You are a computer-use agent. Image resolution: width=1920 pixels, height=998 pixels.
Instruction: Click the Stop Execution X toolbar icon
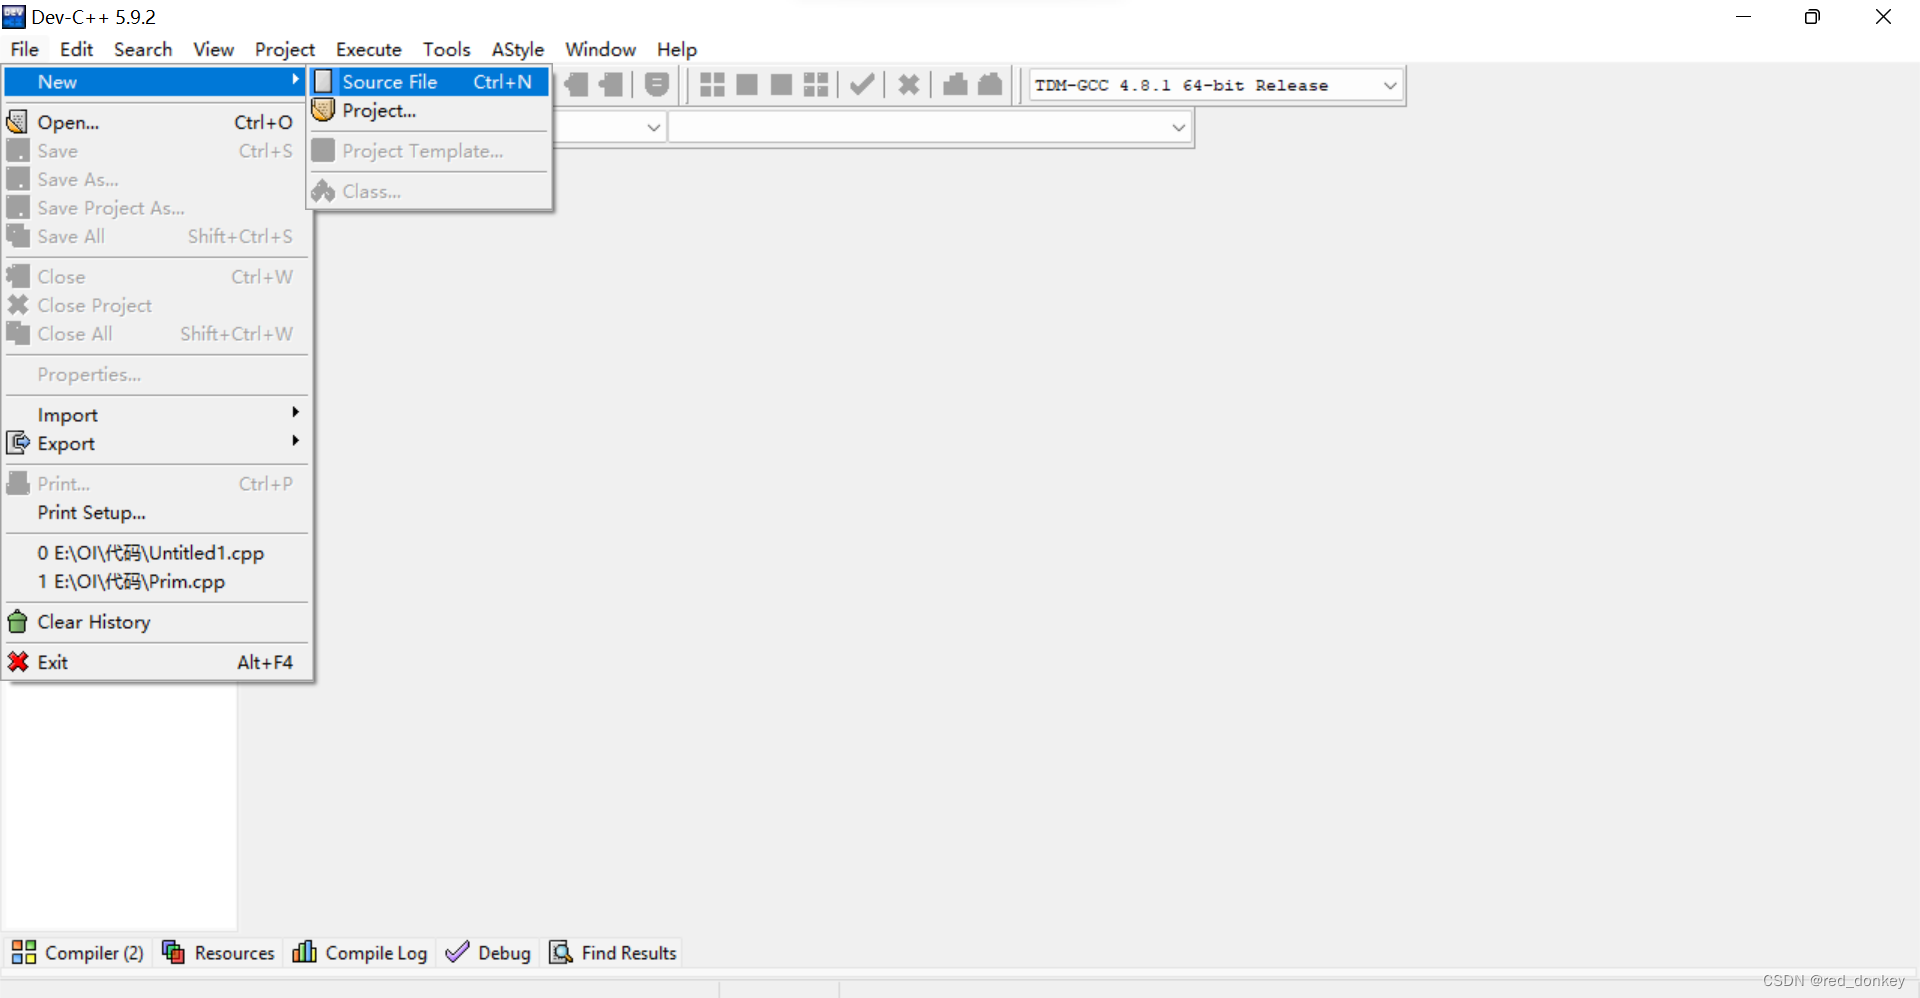click(x=908, y=85)
